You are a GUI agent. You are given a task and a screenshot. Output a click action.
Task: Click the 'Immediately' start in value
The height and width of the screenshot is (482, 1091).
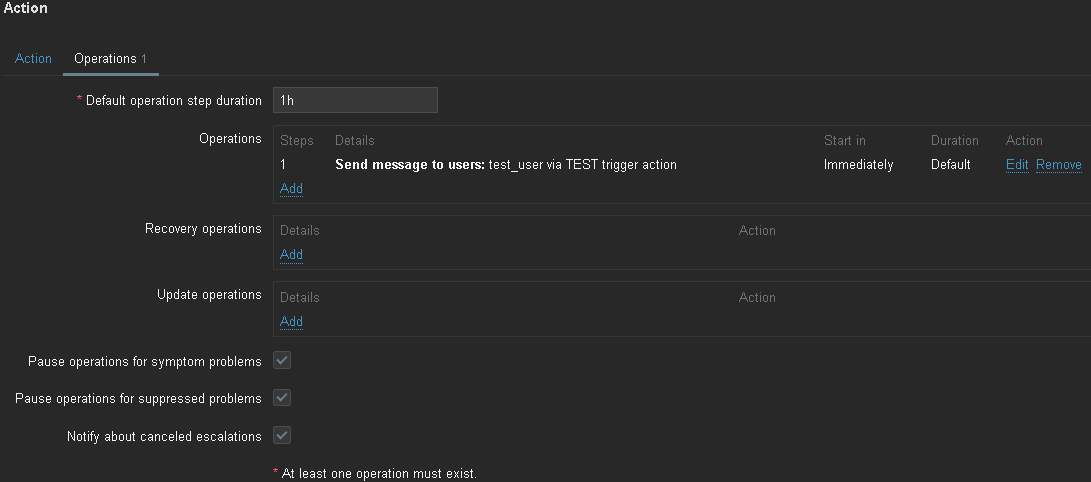858,165
